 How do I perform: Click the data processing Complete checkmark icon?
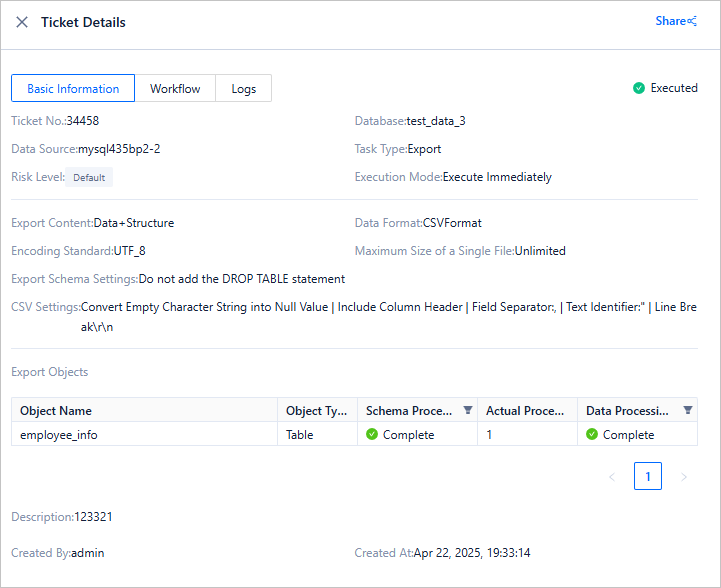[x=592, y=435]
